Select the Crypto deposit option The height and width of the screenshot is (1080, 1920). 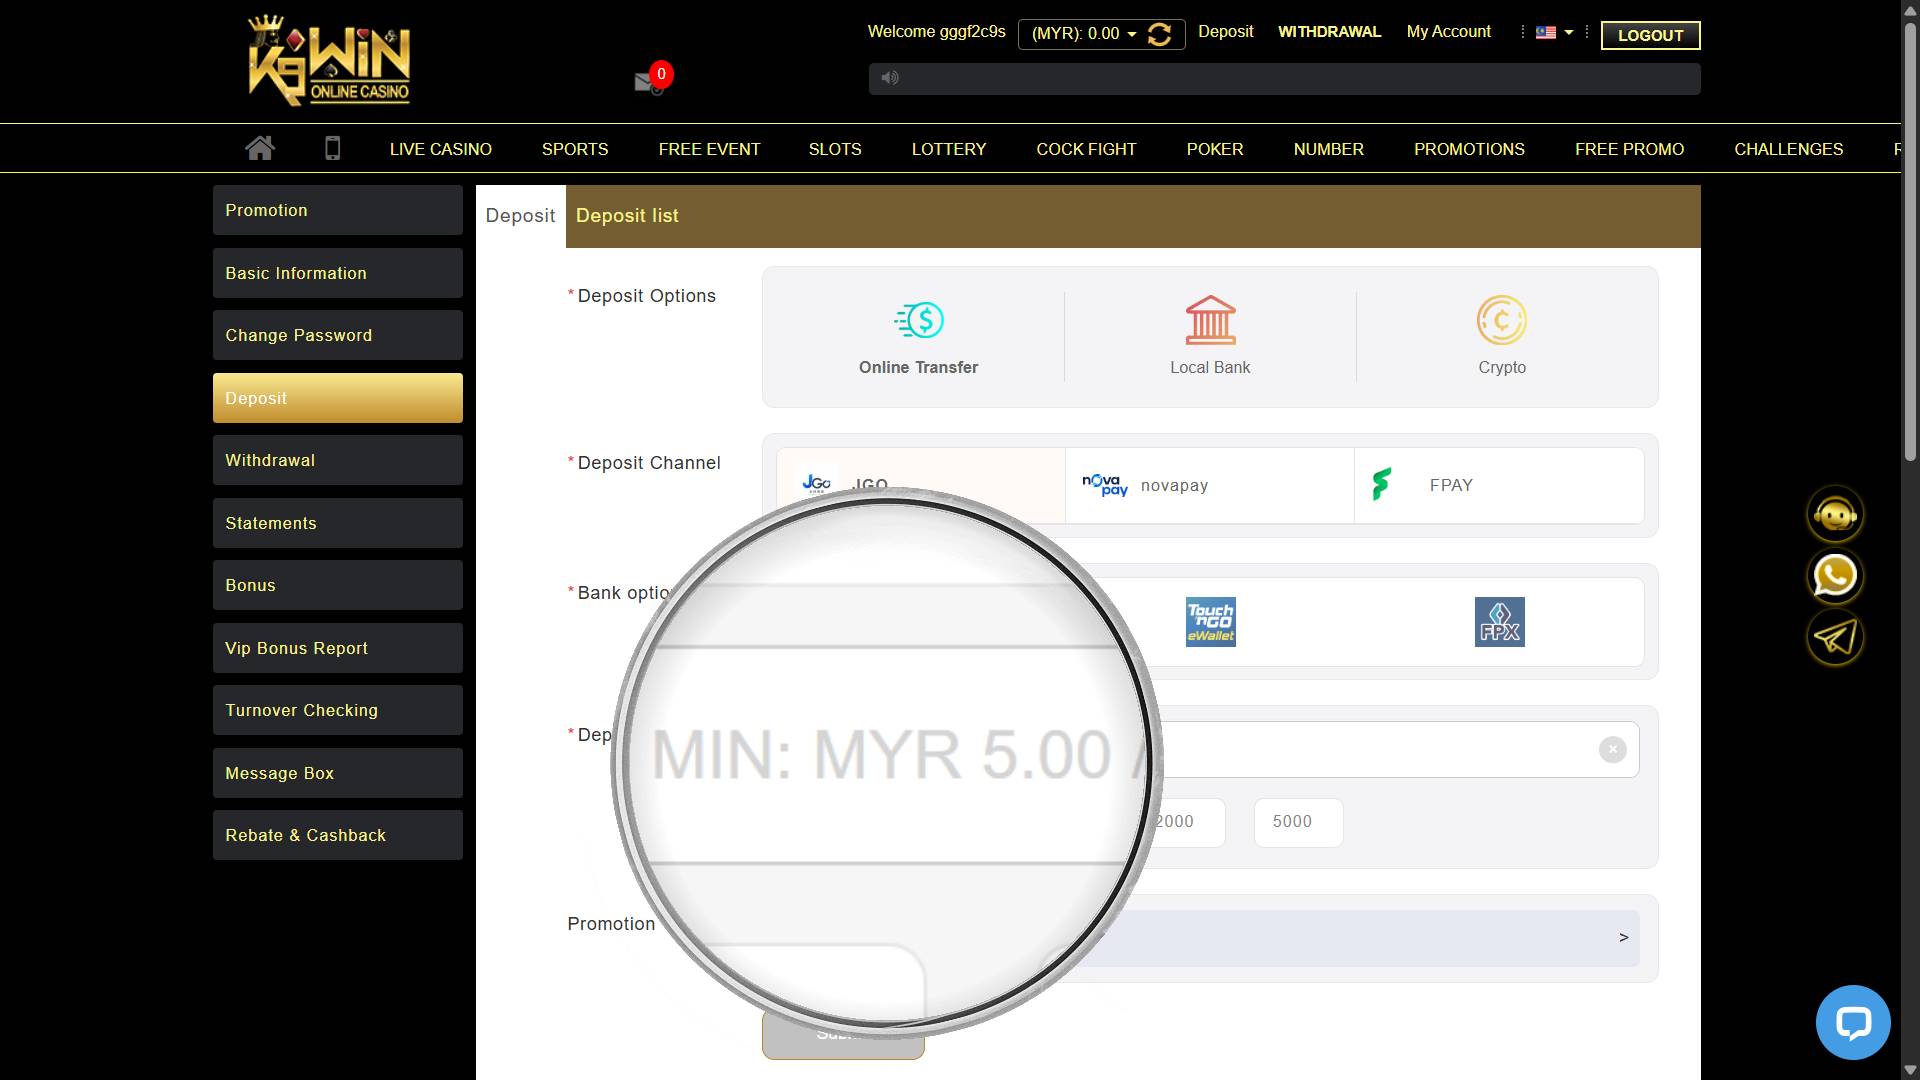point(1502,338)
